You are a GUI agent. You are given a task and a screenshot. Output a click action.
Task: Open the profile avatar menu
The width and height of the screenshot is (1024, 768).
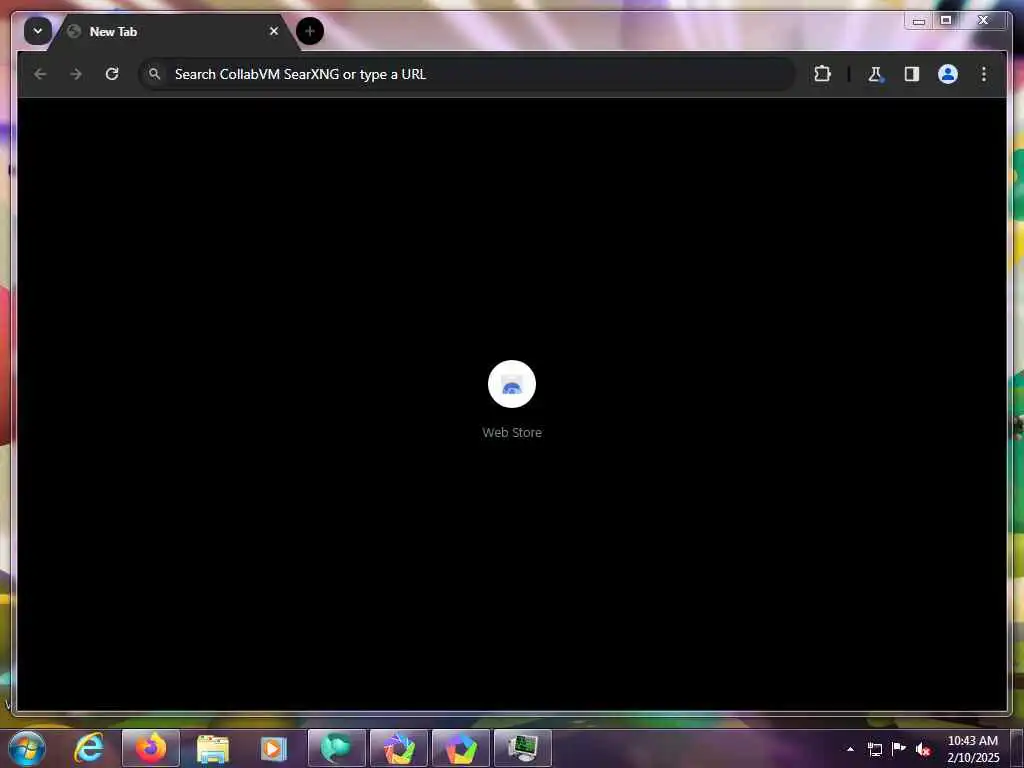pyautogui.click(x=948, y=74)
